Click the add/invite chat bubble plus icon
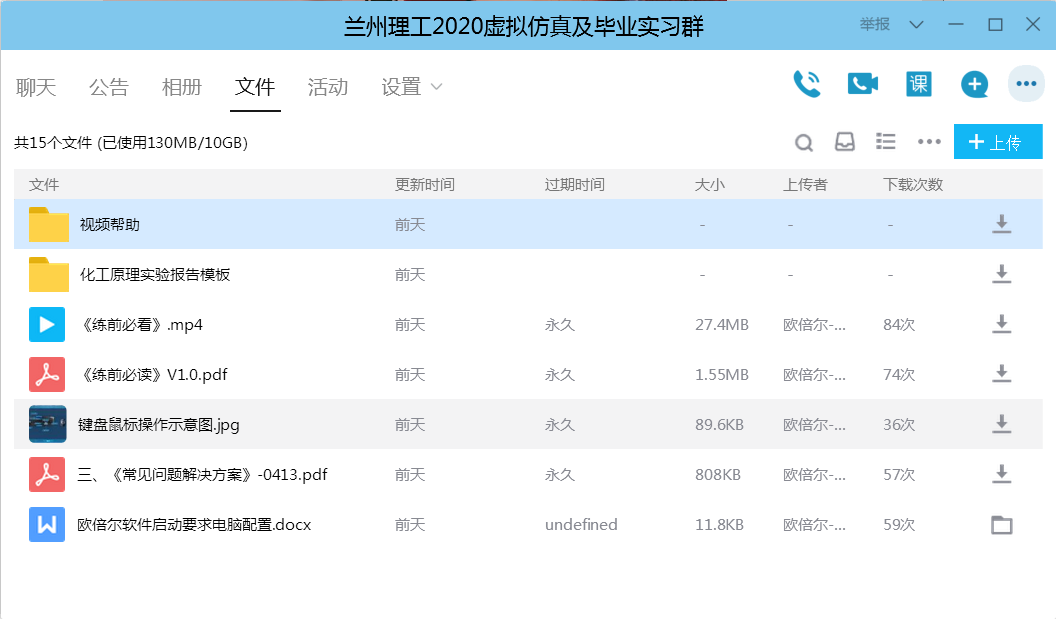 pos(974,85)
